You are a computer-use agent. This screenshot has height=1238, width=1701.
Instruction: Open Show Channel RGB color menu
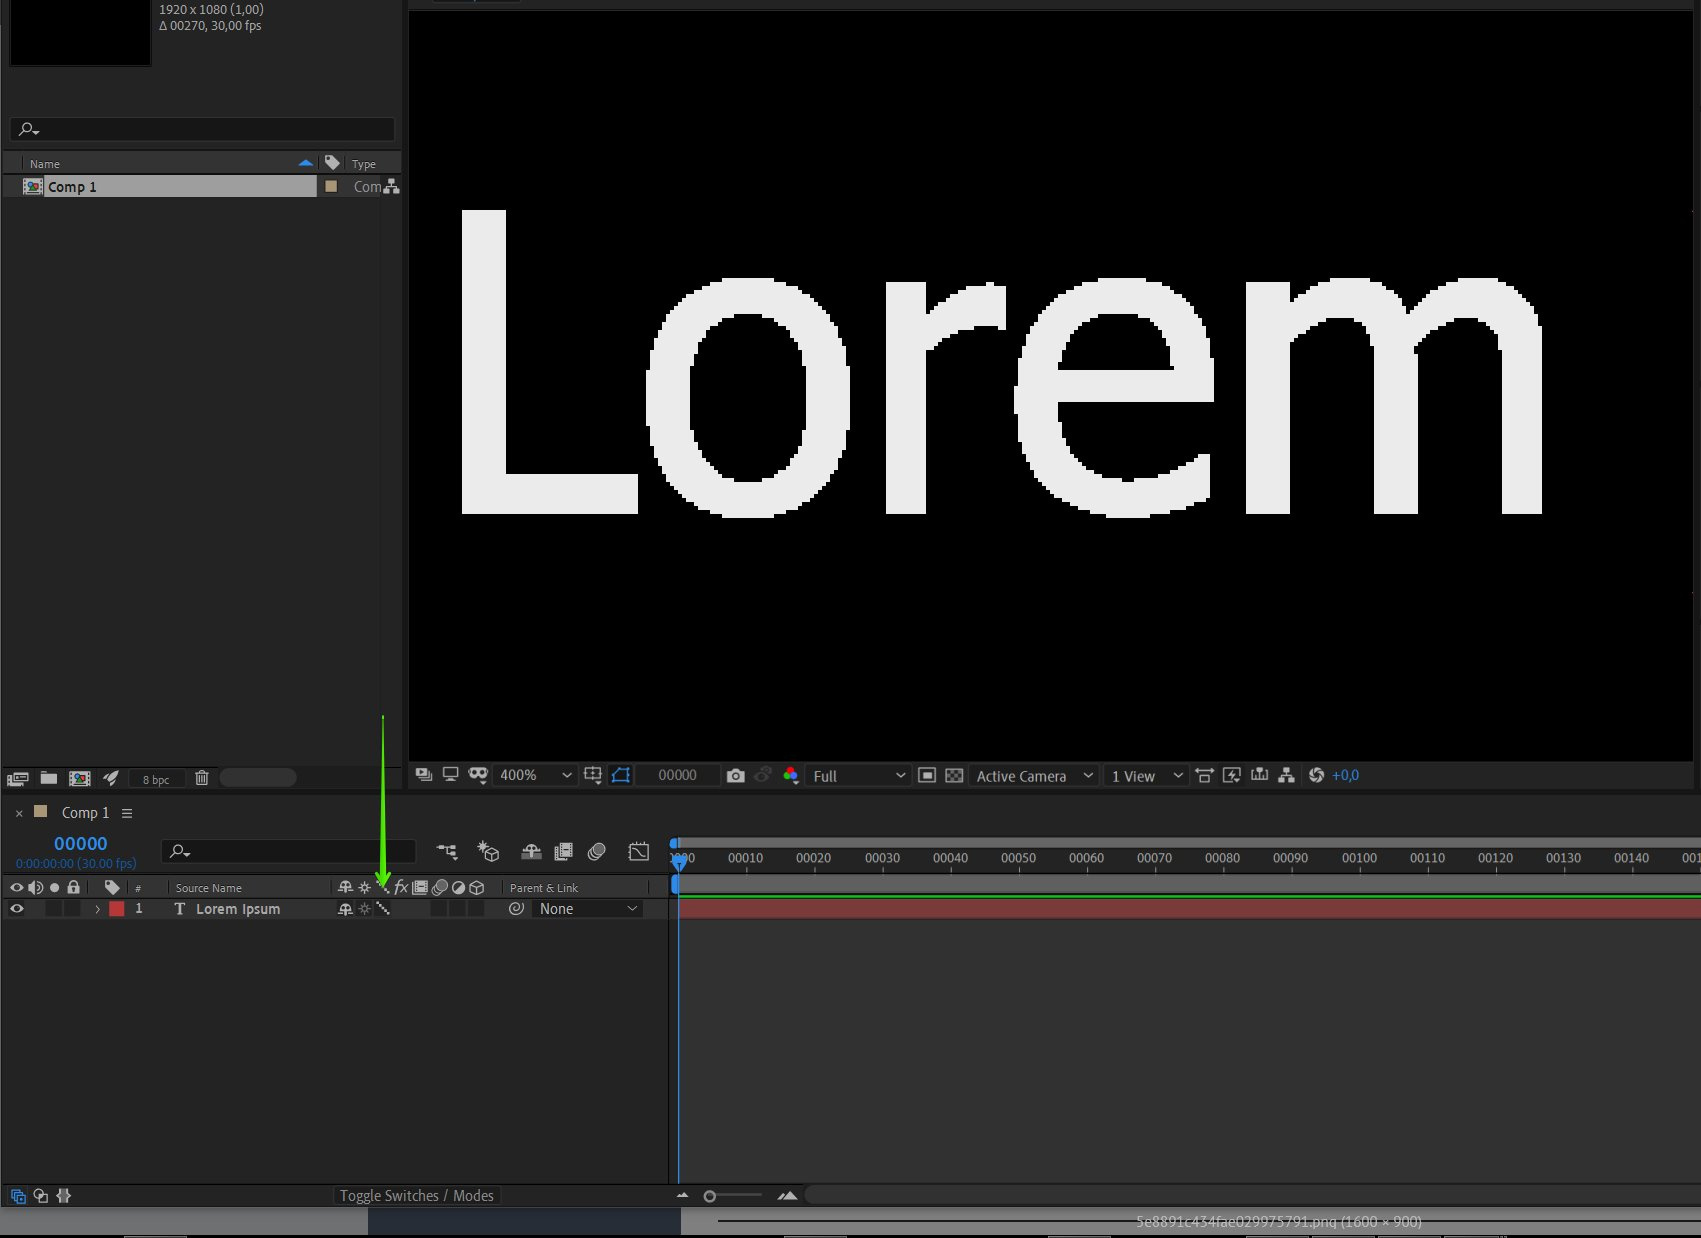791,775
